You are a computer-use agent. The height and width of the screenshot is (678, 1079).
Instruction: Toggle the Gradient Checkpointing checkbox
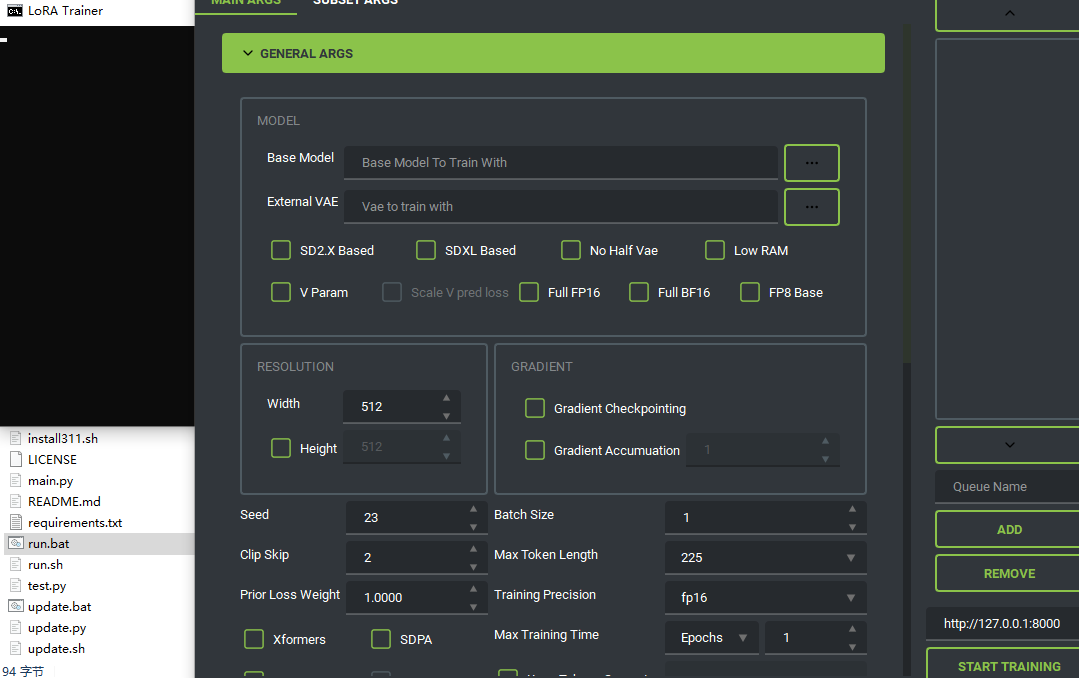(535, 408)
